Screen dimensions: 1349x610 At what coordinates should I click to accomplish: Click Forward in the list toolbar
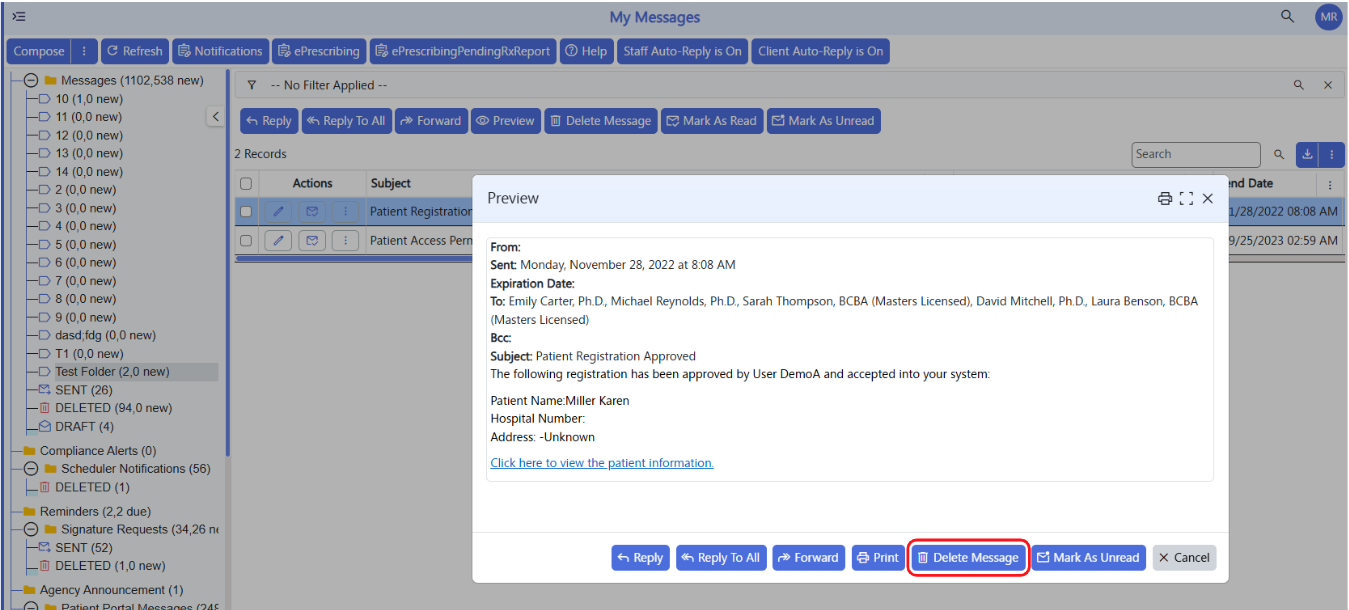431,121
